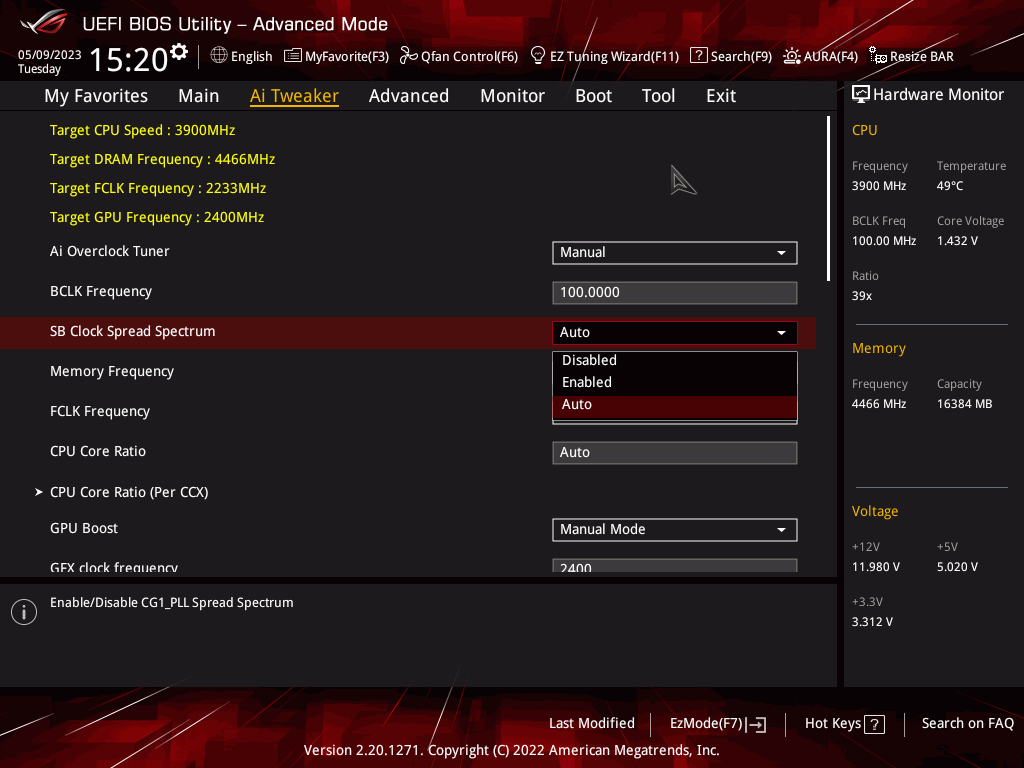The width and height of the screenshot is (1024, 768).
Task: Open Hot Keys help
Action: (845, 724)
